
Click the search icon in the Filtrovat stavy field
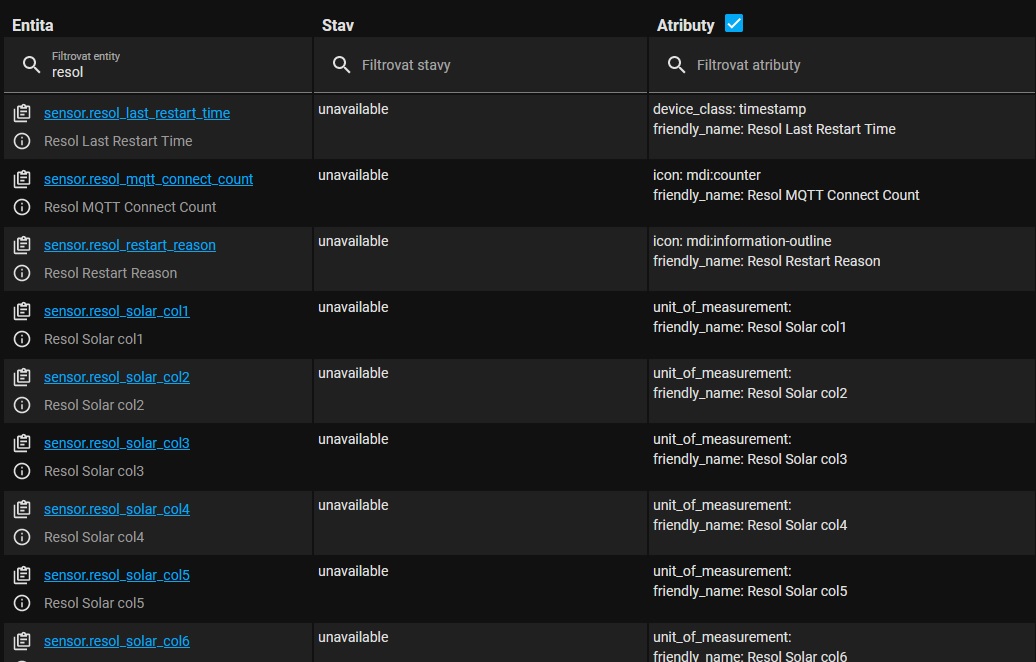pyautogui.click(x=341, y=64)
